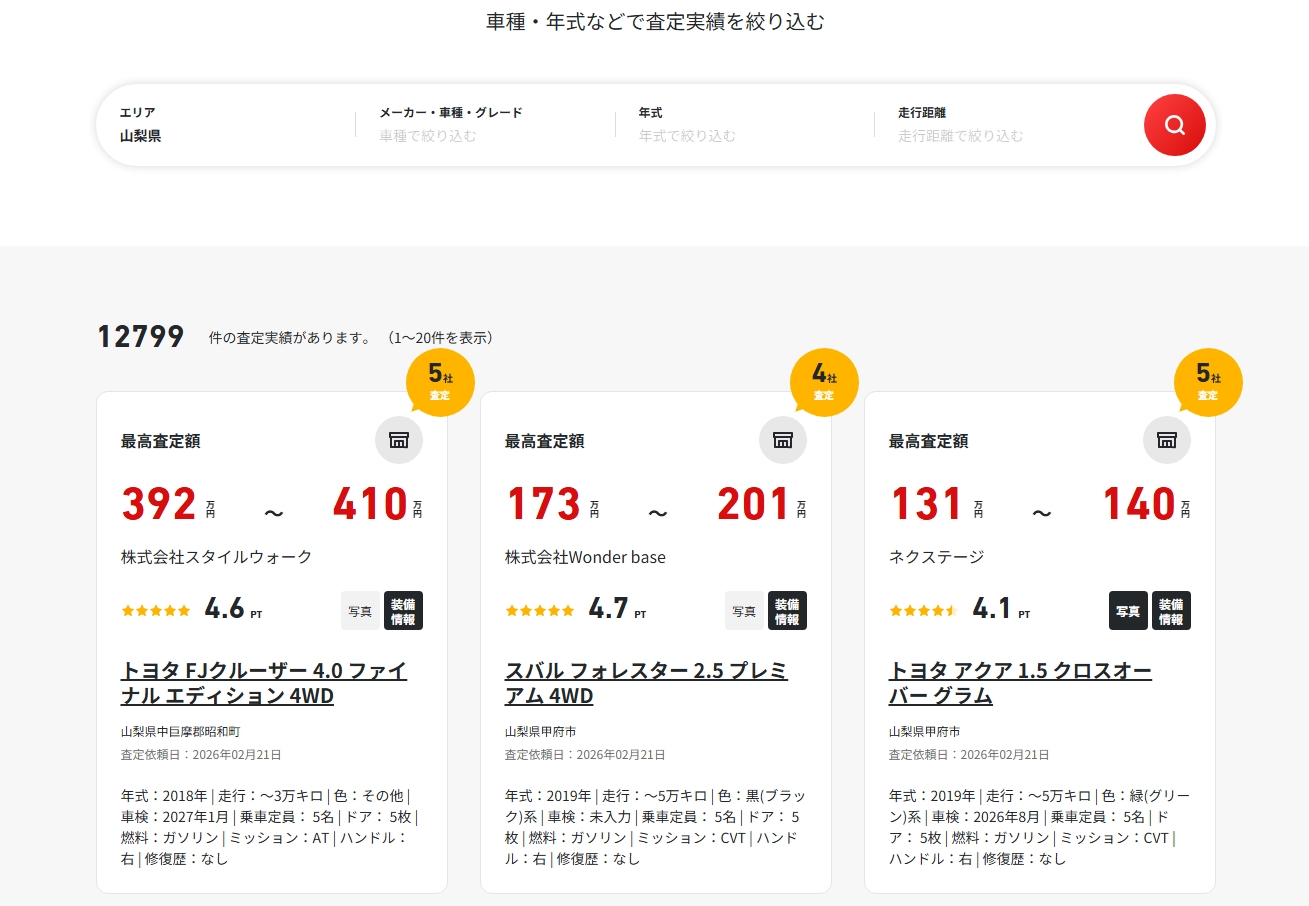Click 装備情報 button on Aqua card
Screen dimensions: 1309x906
[1171, 611]
